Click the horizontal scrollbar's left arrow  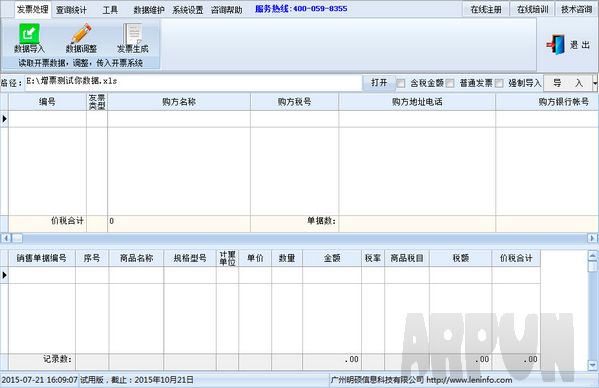pyautogui.click(x=6, y=238)
